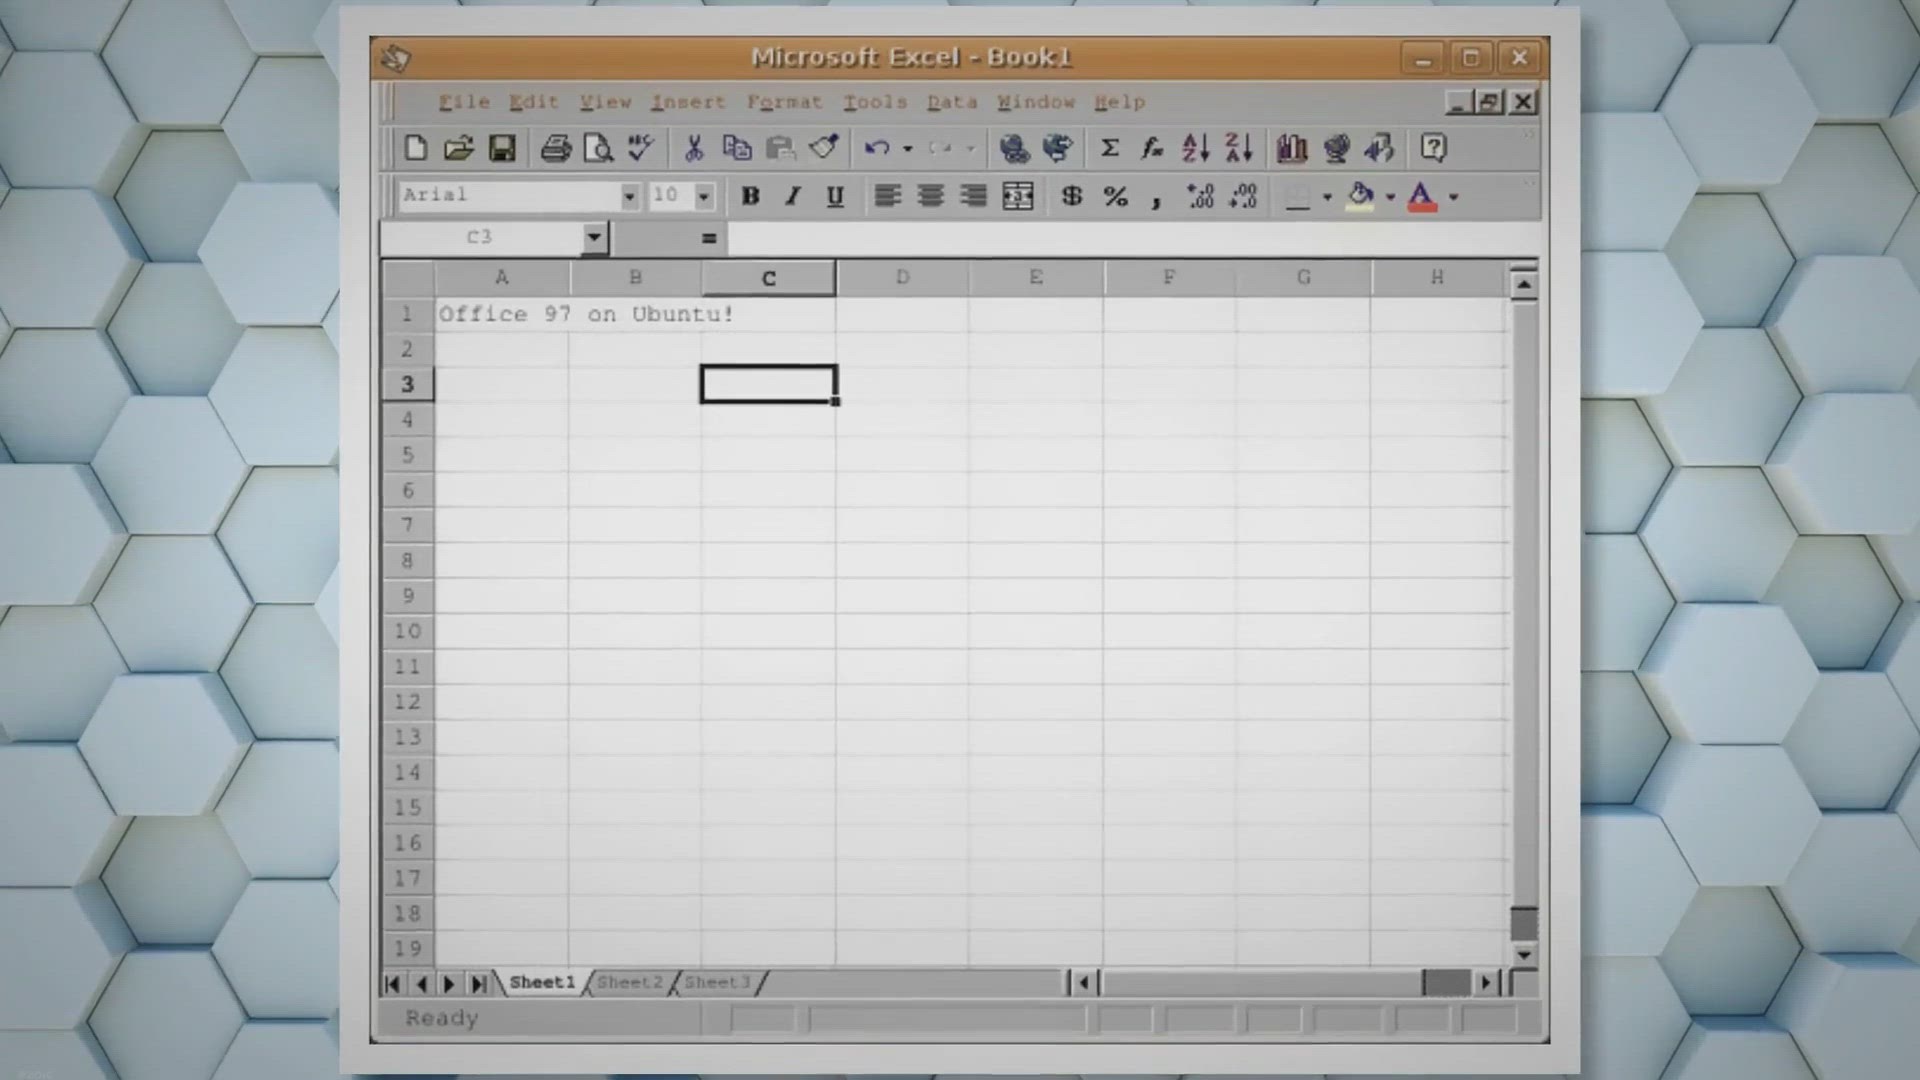Viewport: 1920px width, 1080px height.
Task: Click the Edit Formula equals button
Action: (x=708, y=238)
